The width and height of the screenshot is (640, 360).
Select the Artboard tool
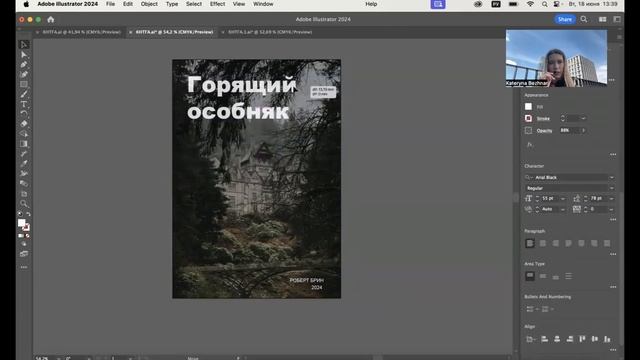(24, 193)
